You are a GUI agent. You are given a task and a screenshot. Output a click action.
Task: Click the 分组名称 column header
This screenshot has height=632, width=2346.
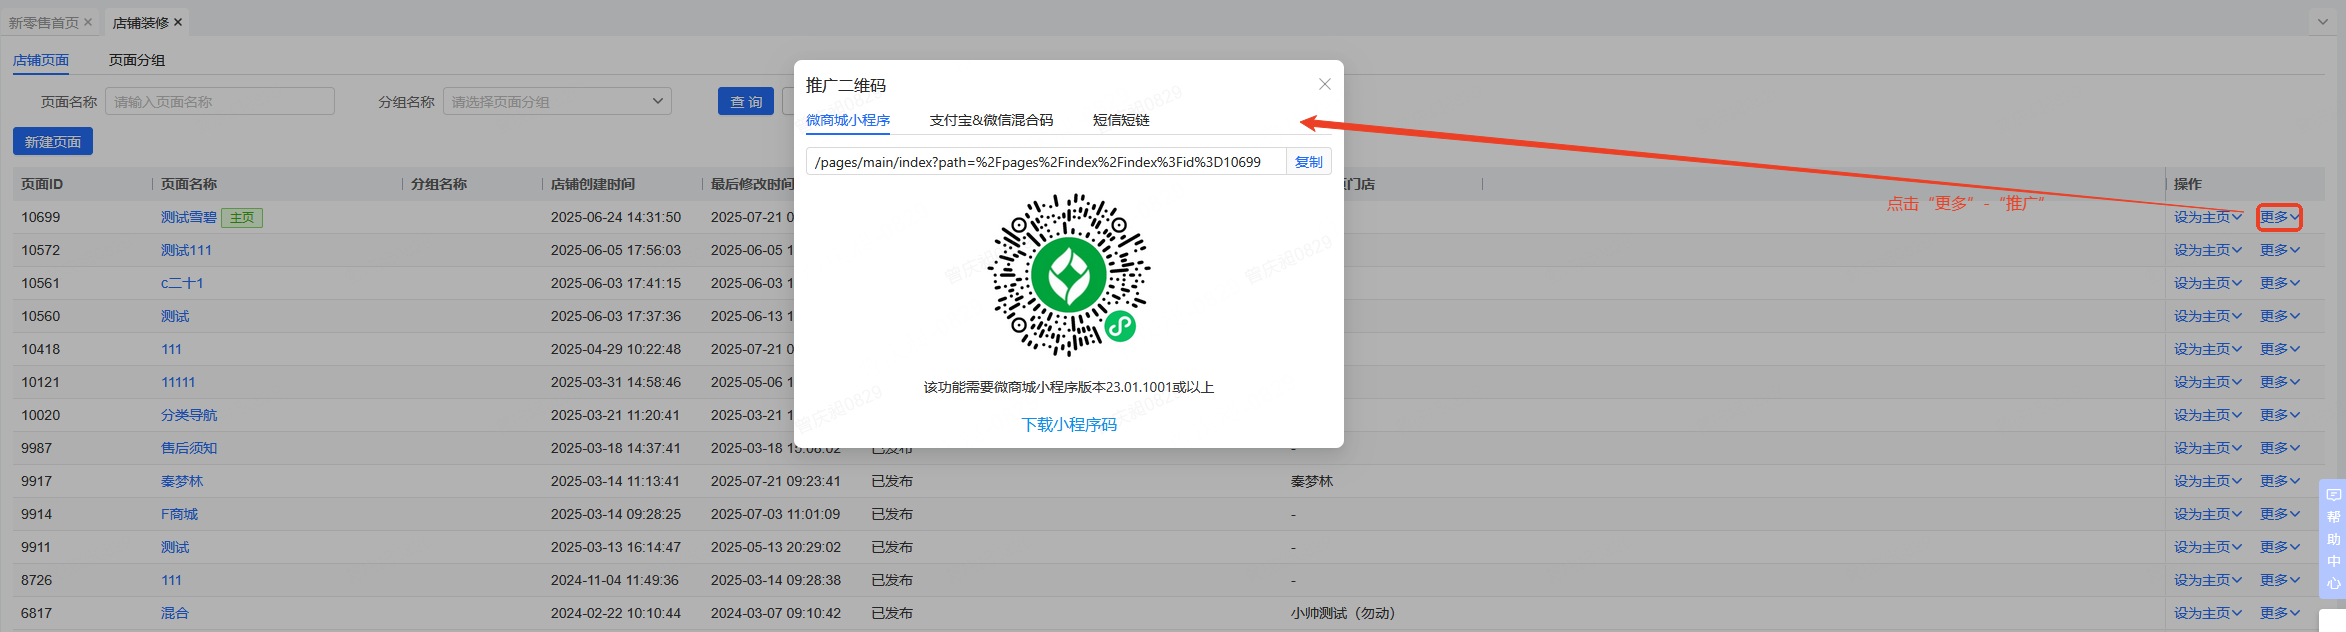point(439,184)
